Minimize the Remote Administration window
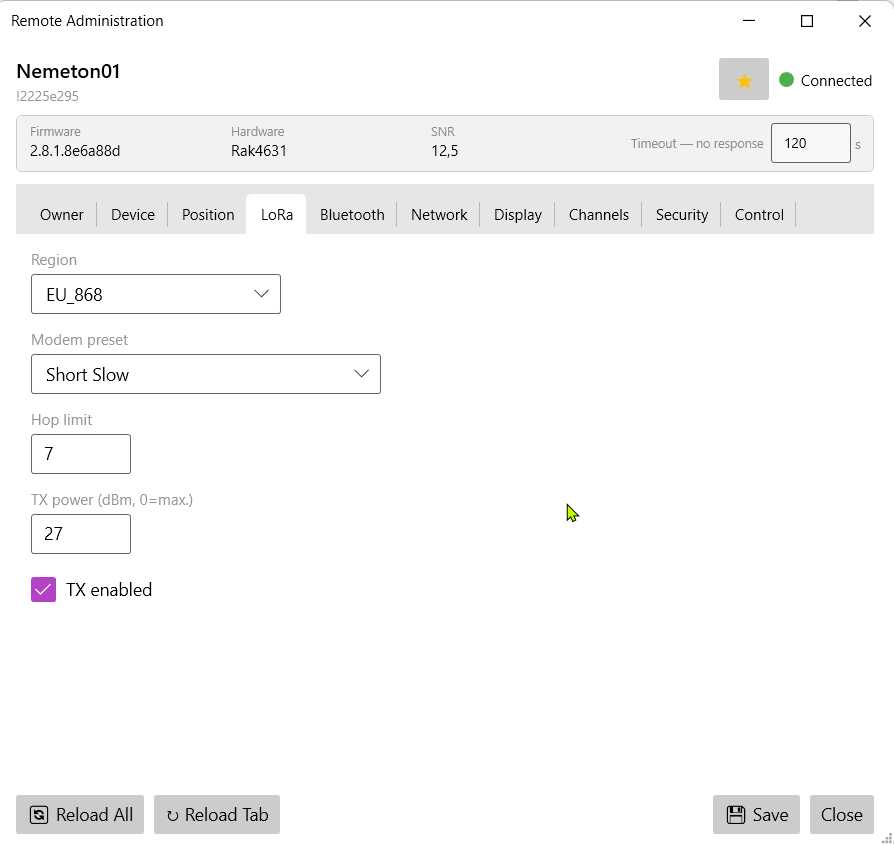This screenshot has width=894, height=844. point(749,21)
